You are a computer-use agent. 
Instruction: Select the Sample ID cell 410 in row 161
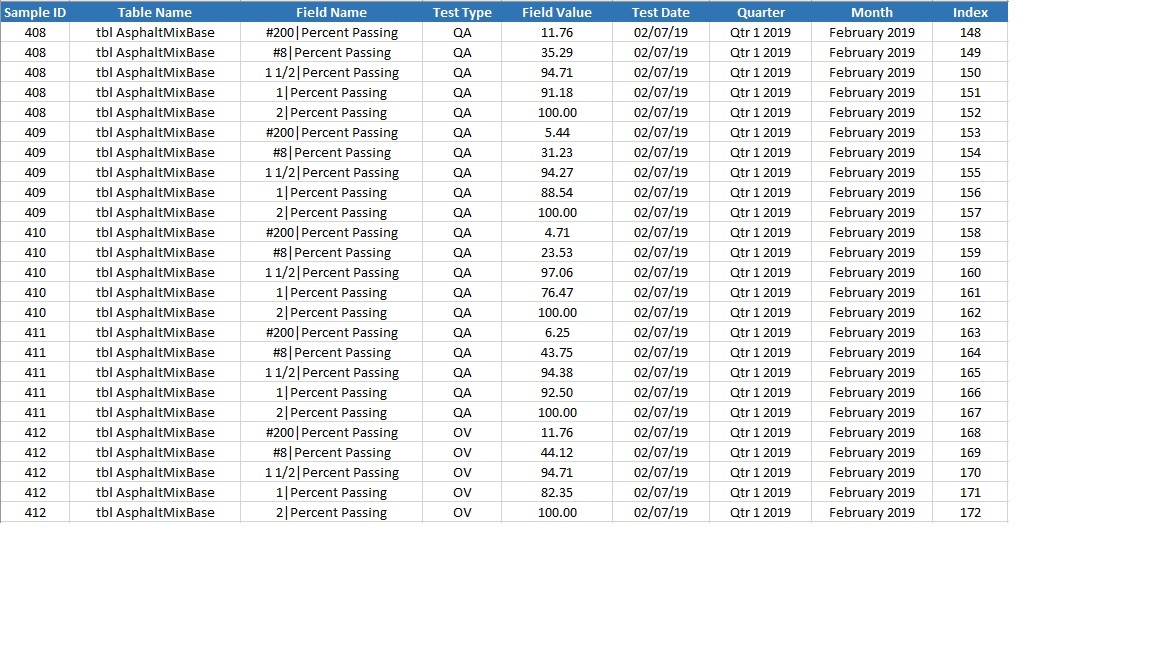pos(35,292)
